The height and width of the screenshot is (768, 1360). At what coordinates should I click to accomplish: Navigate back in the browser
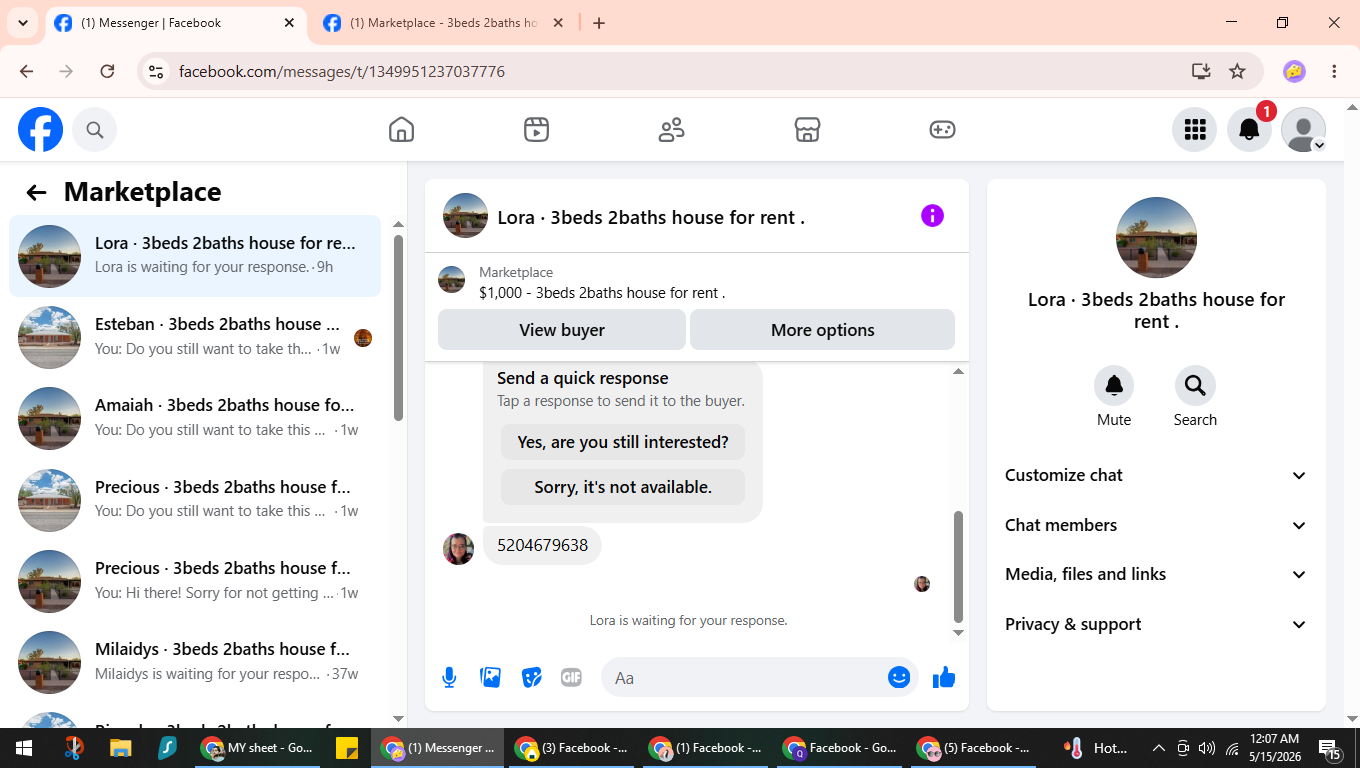(27, 71)
